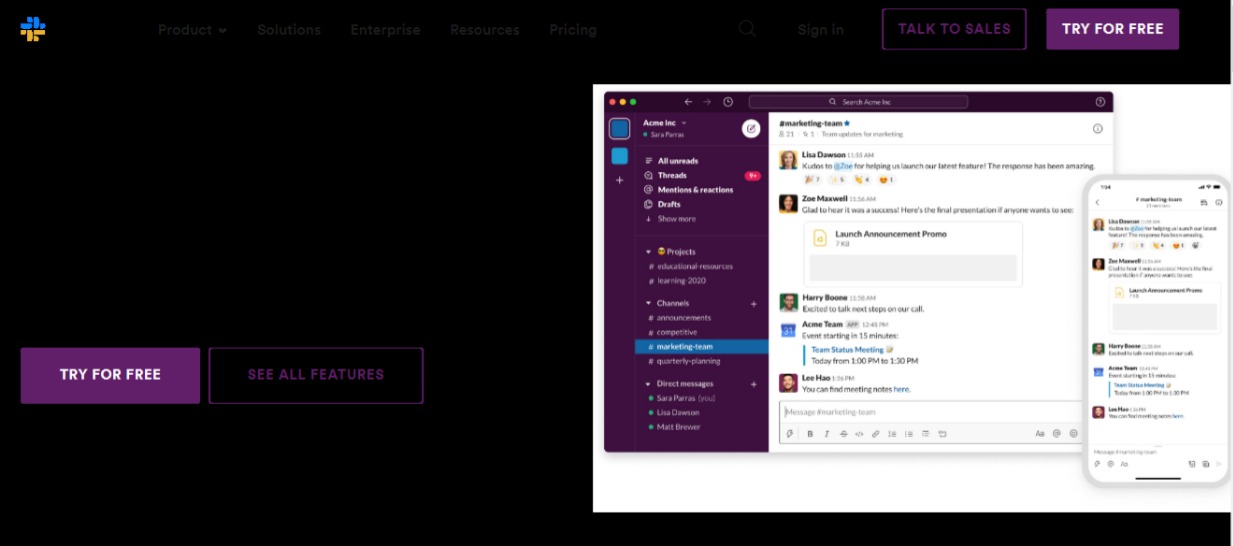Click the TALK TO SALES button
The image size is (1233, 546).
954,29
